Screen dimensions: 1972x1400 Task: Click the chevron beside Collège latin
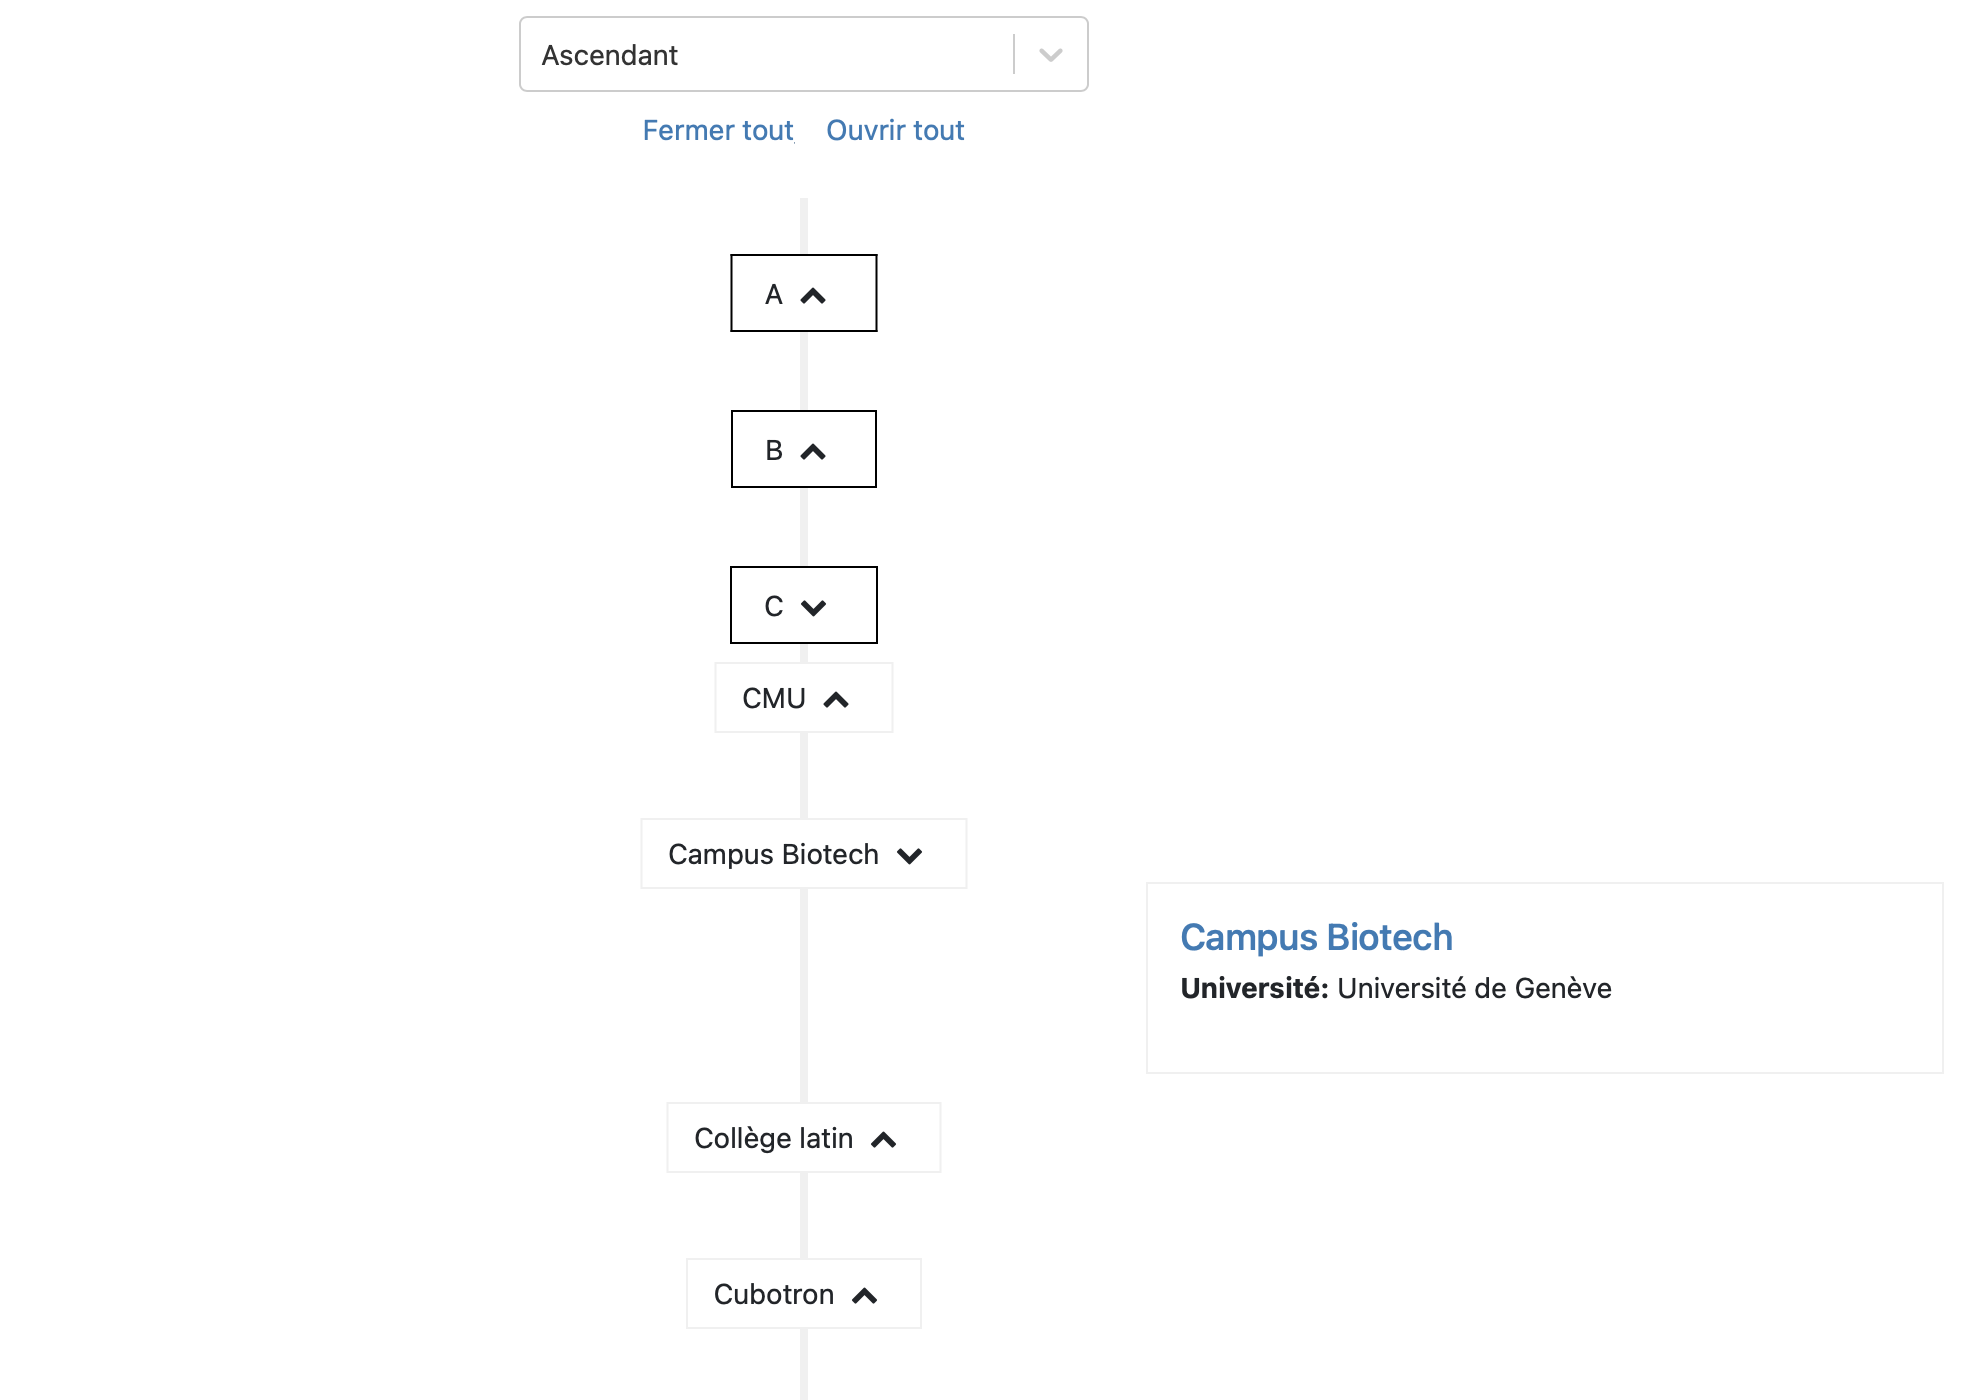click(x=884, y=1140)
